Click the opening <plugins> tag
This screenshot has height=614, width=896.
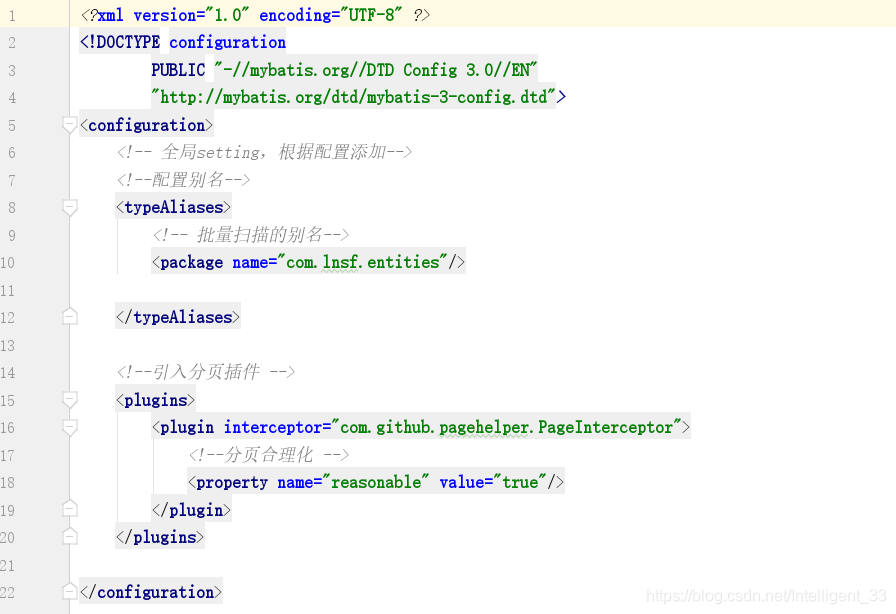coord(155,400)
